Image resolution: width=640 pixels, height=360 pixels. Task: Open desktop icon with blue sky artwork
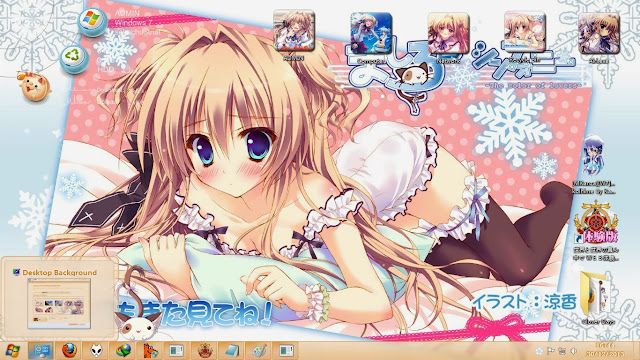[371, 33]
